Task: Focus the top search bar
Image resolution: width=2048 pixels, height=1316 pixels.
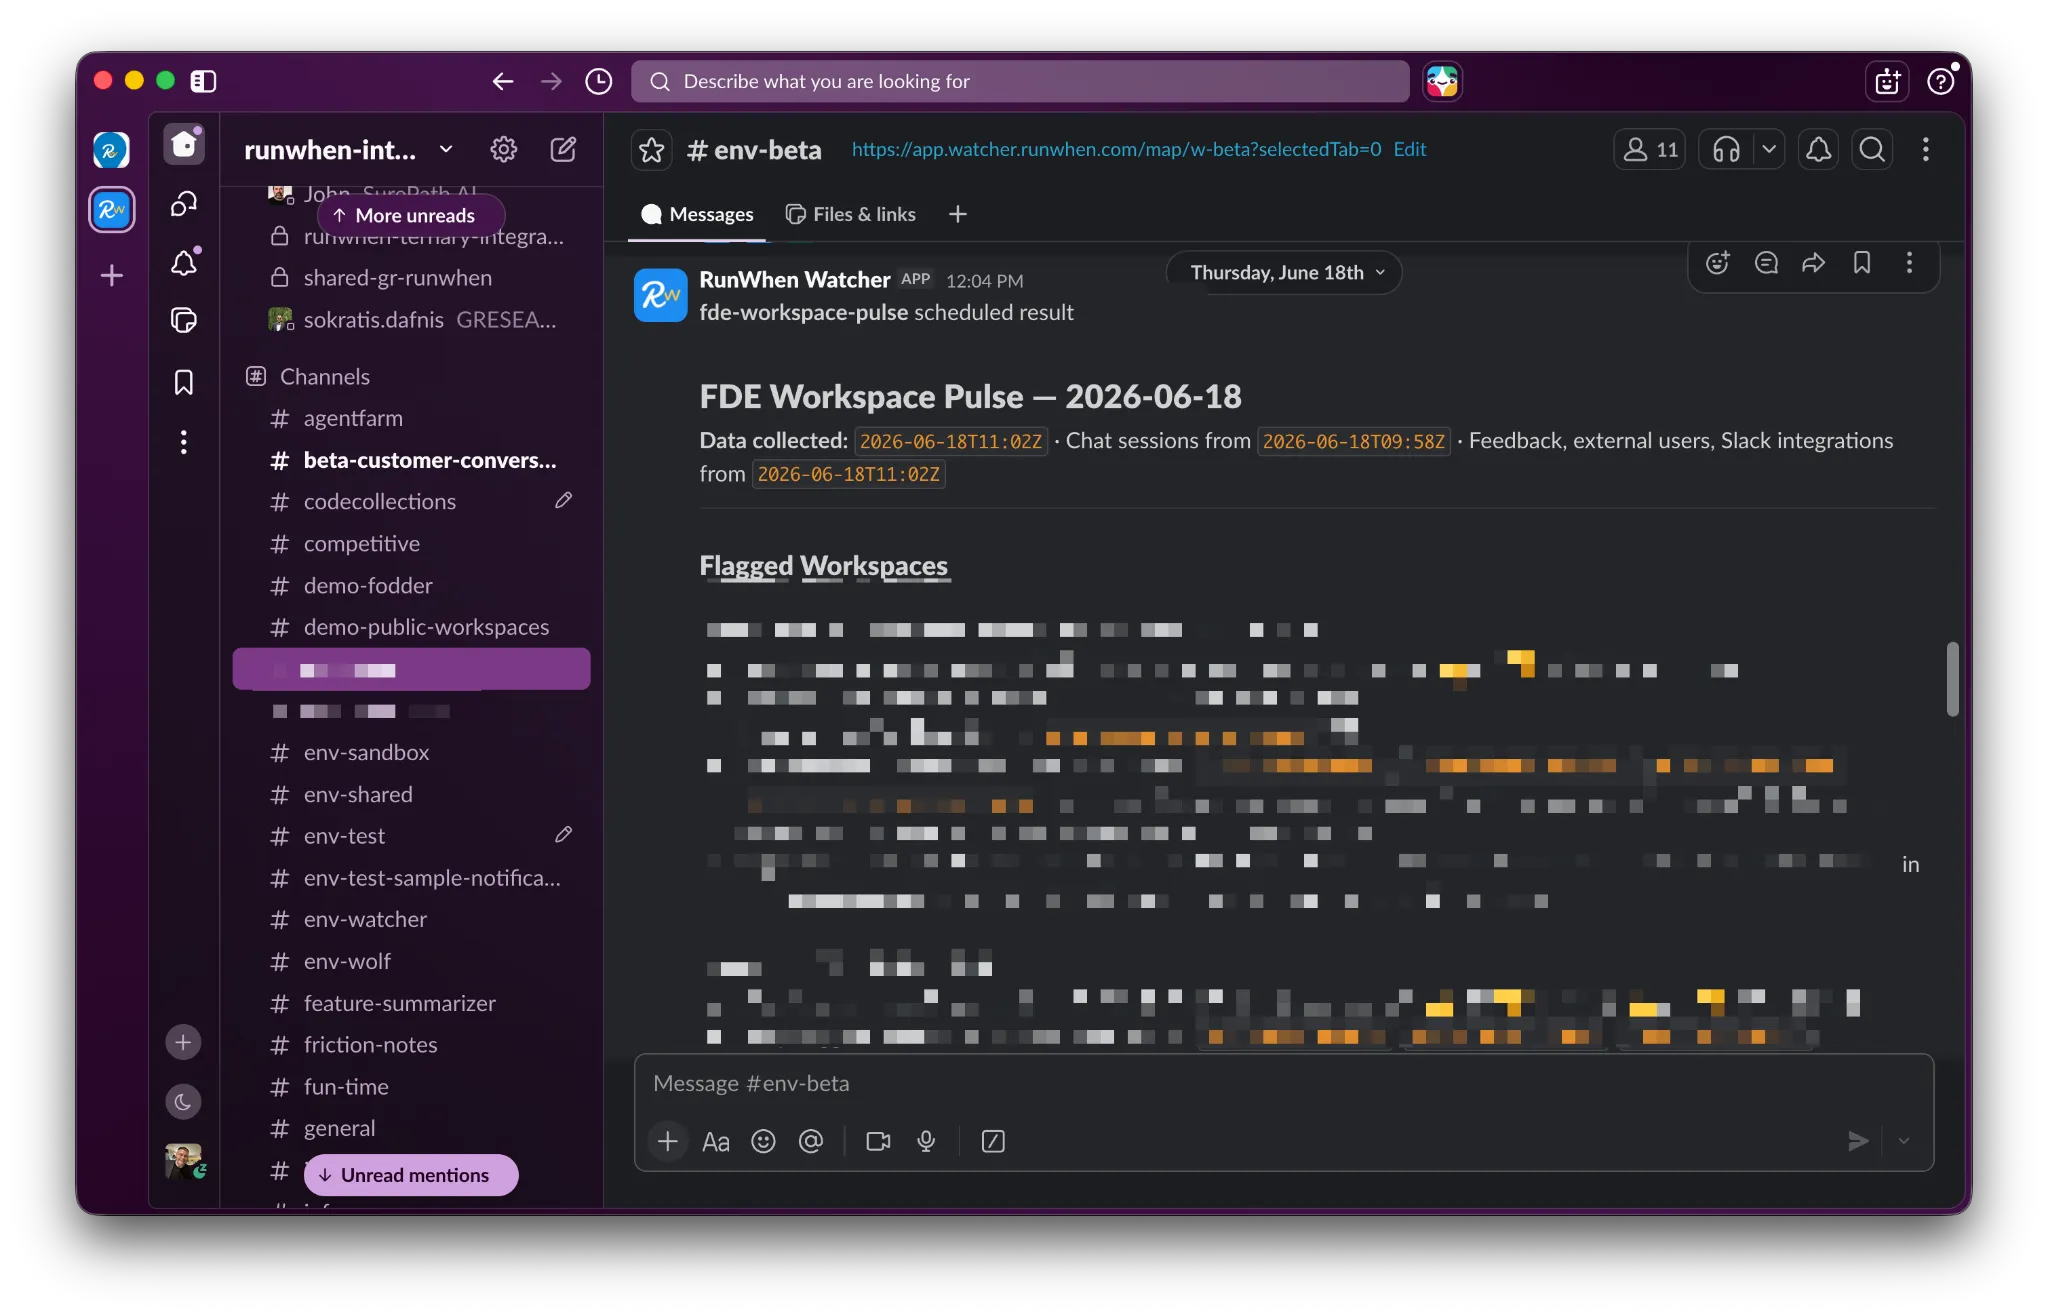Action: pos(1020,81)
